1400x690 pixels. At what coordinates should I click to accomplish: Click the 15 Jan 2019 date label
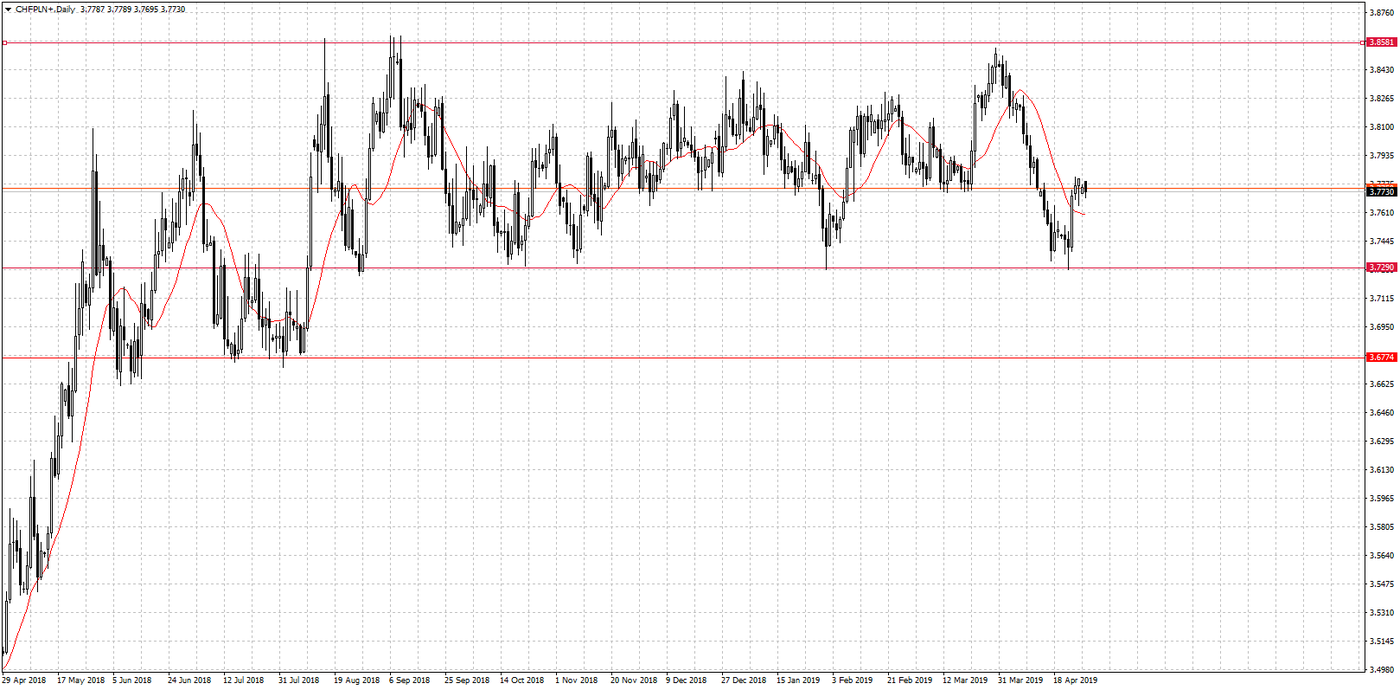point(798,680)
